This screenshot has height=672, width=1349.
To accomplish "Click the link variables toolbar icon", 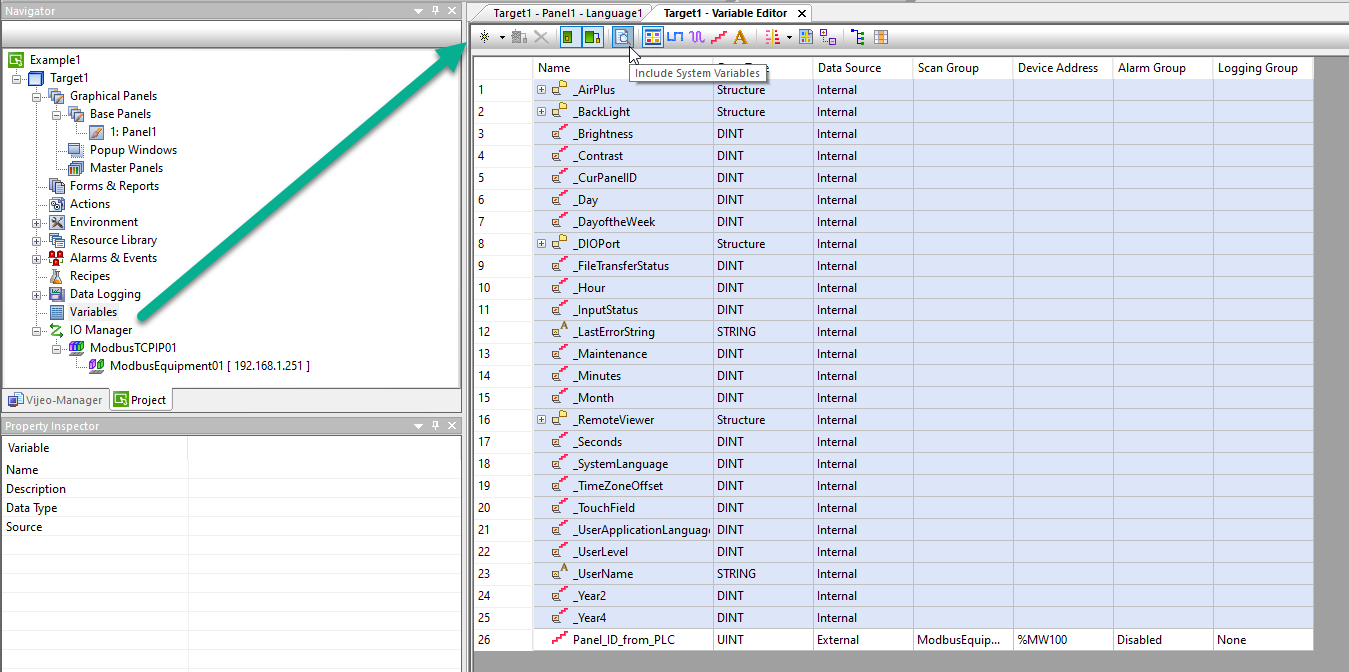I will coord(518,37).
